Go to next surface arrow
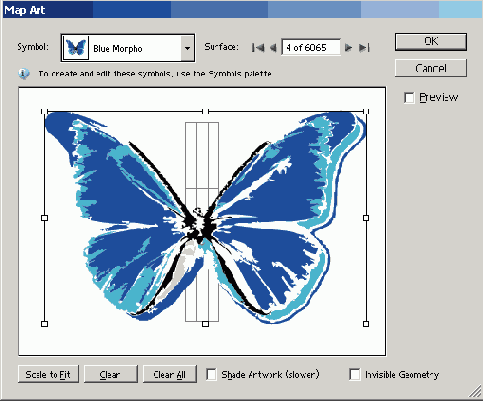The height and width of the screenshot is (401, 483). pos(348,48)
